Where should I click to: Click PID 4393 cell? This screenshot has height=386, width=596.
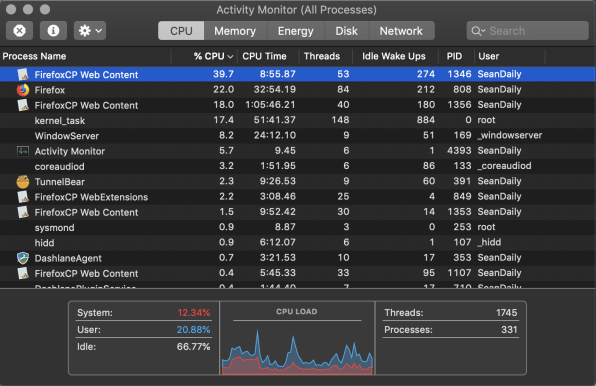[x=459, y=151]
